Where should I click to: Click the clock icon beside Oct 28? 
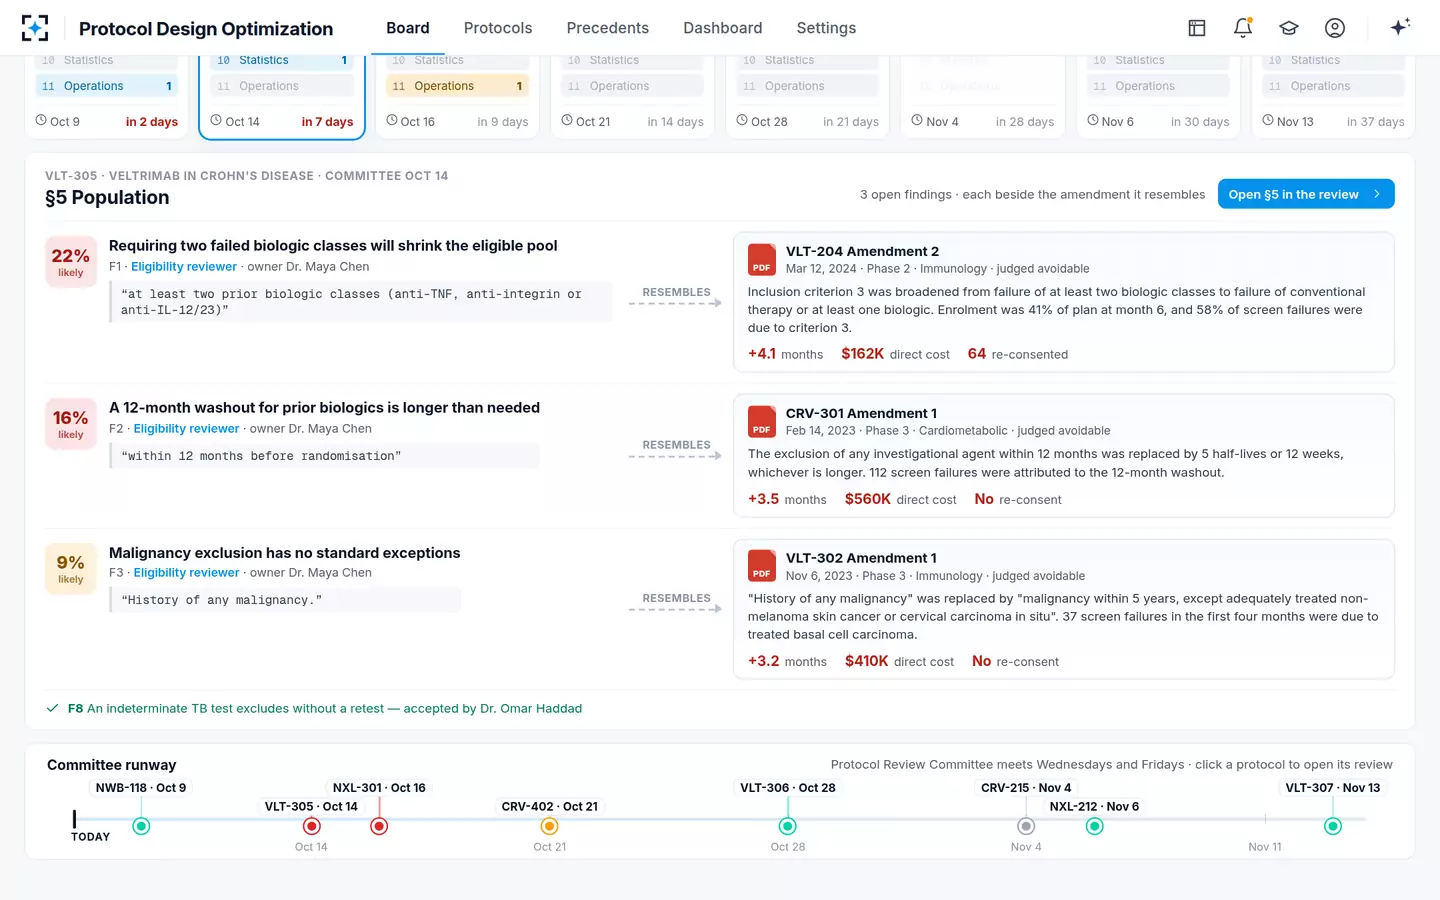(x=742, y=121)
